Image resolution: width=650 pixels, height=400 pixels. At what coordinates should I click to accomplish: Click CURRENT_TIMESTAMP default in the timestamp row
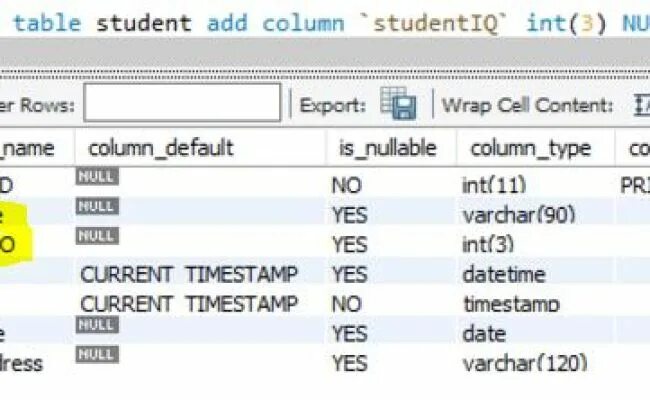coord(188,304)
